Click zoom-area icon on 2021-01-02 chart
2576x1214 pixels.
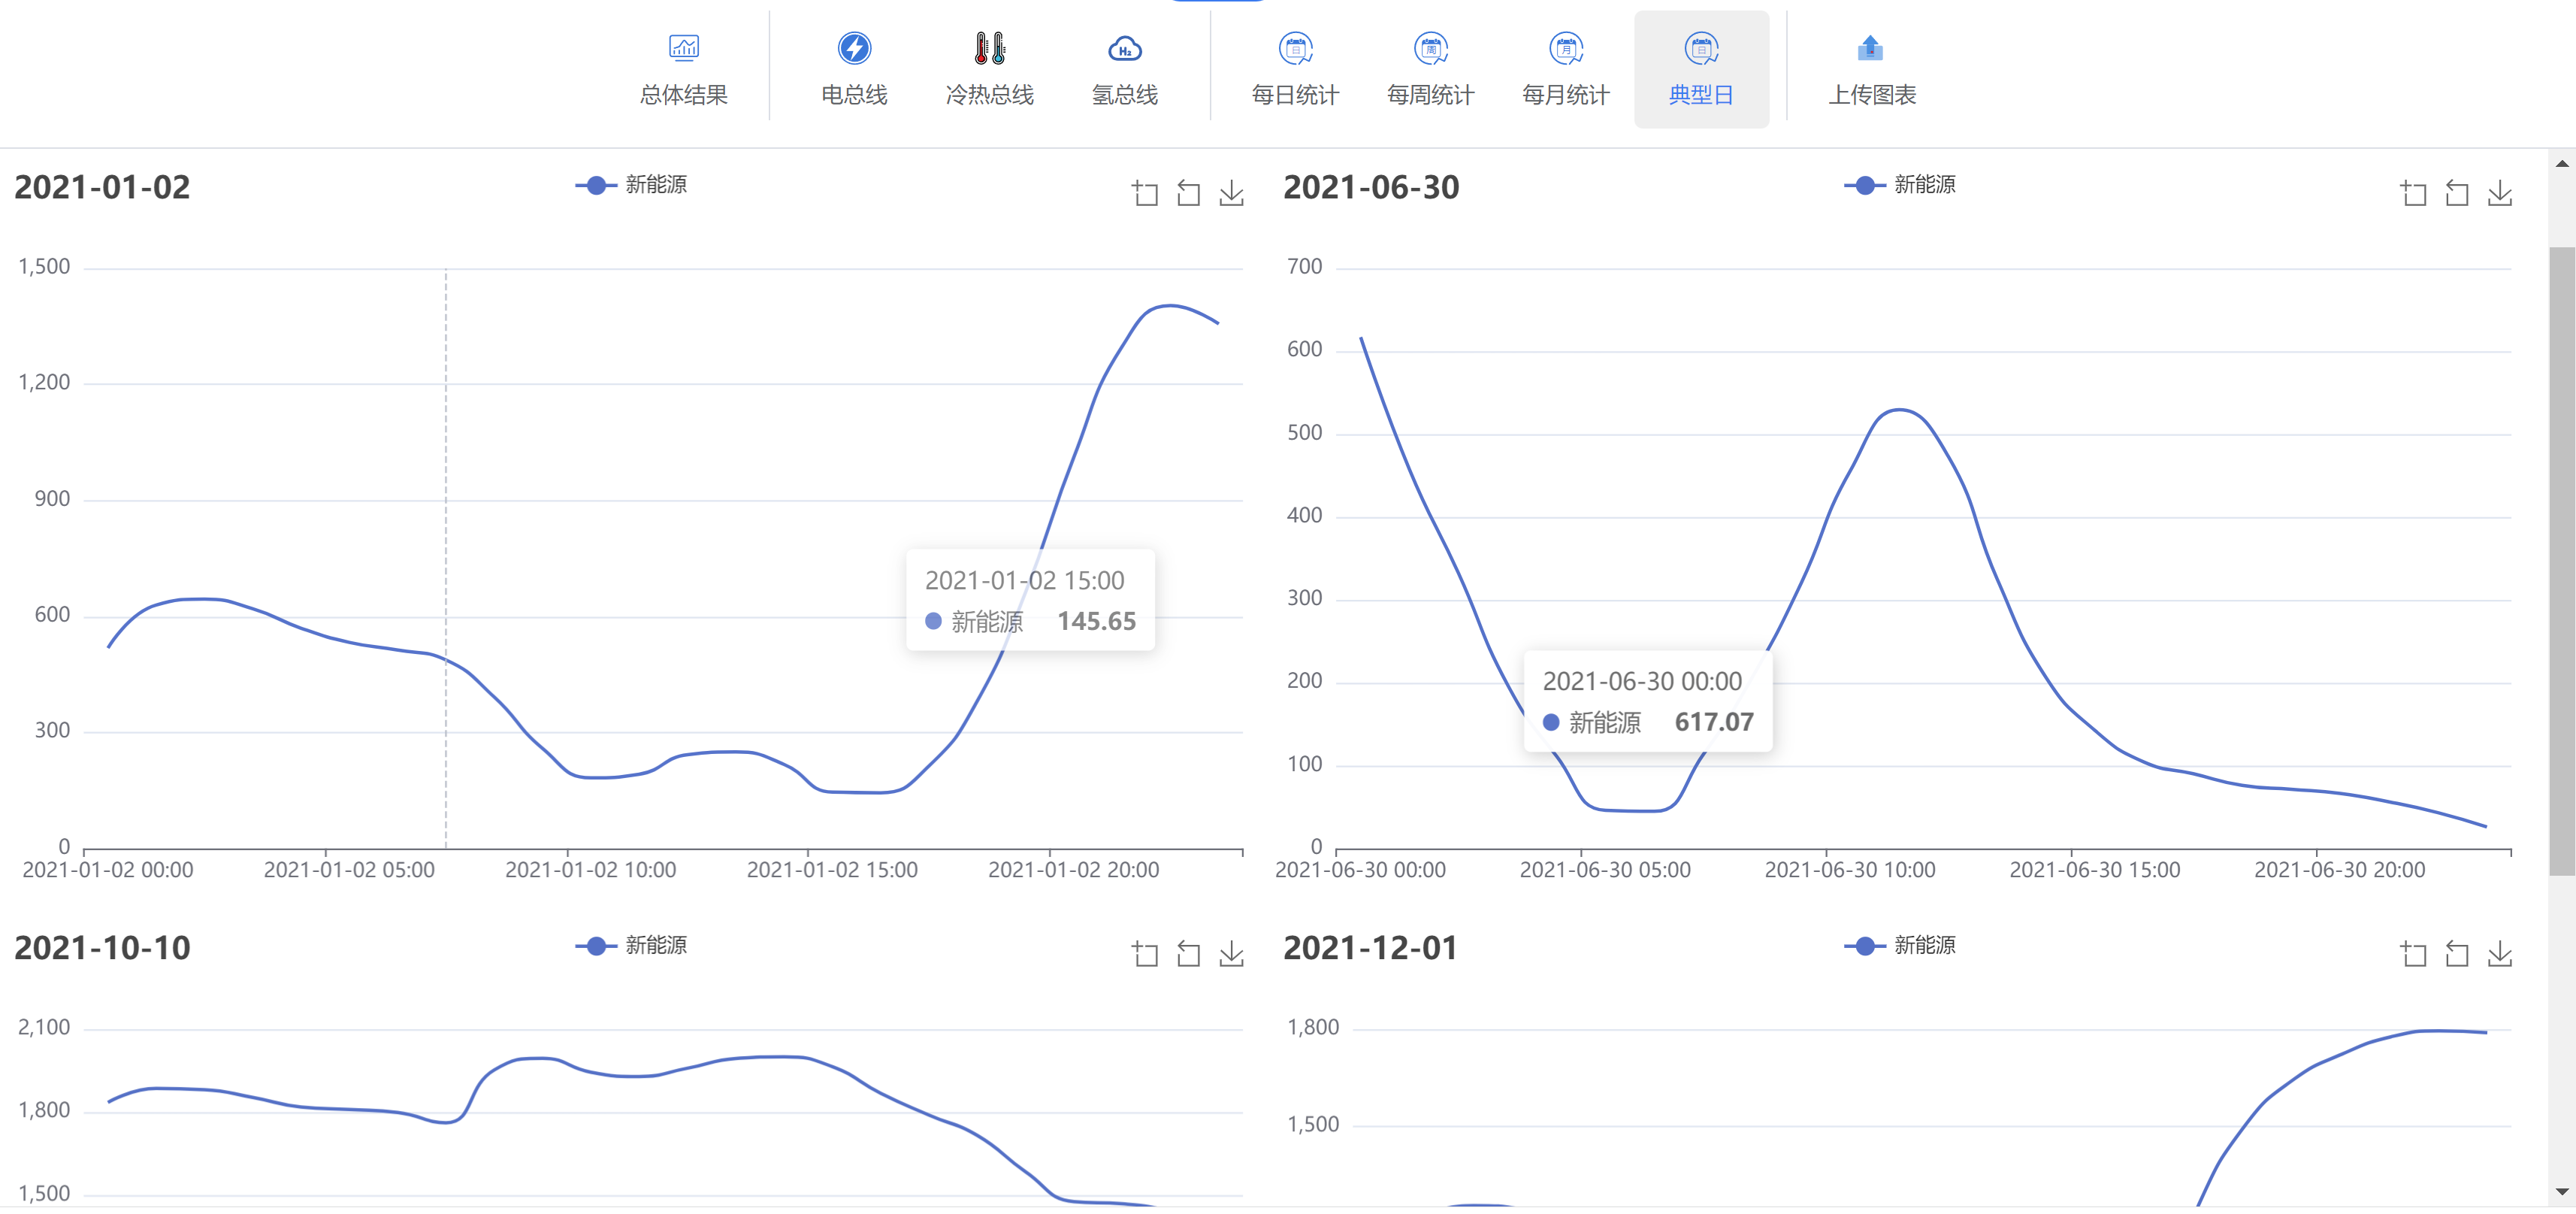tap(1145, 193)
